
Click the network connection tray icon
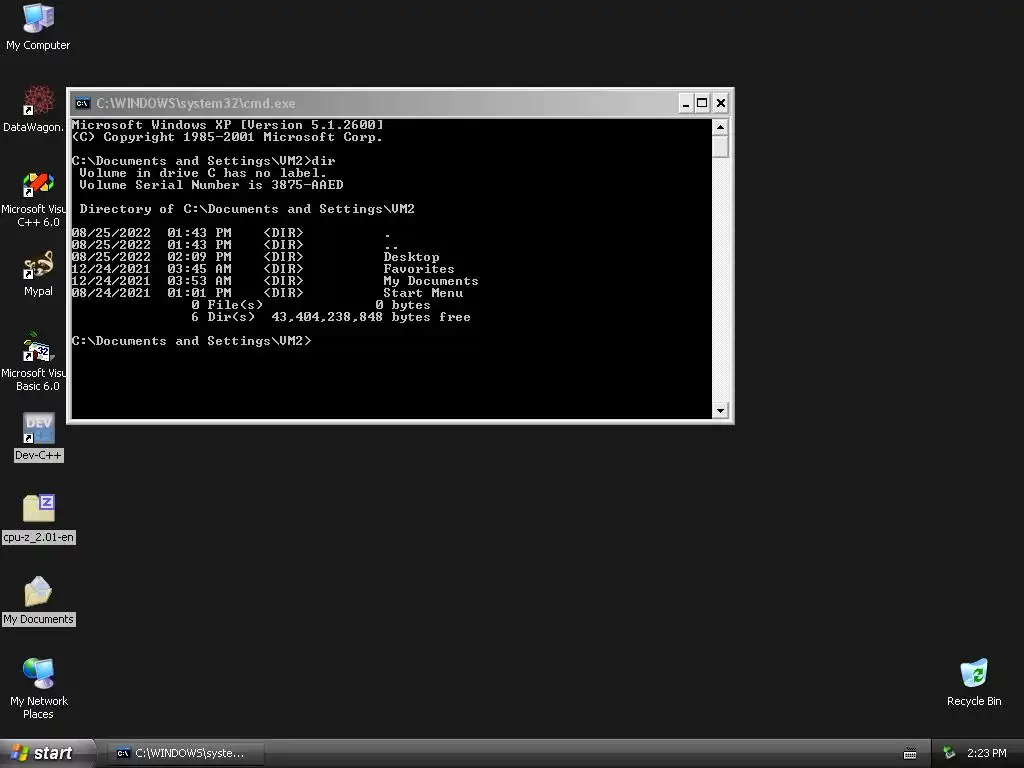[949, 753]
